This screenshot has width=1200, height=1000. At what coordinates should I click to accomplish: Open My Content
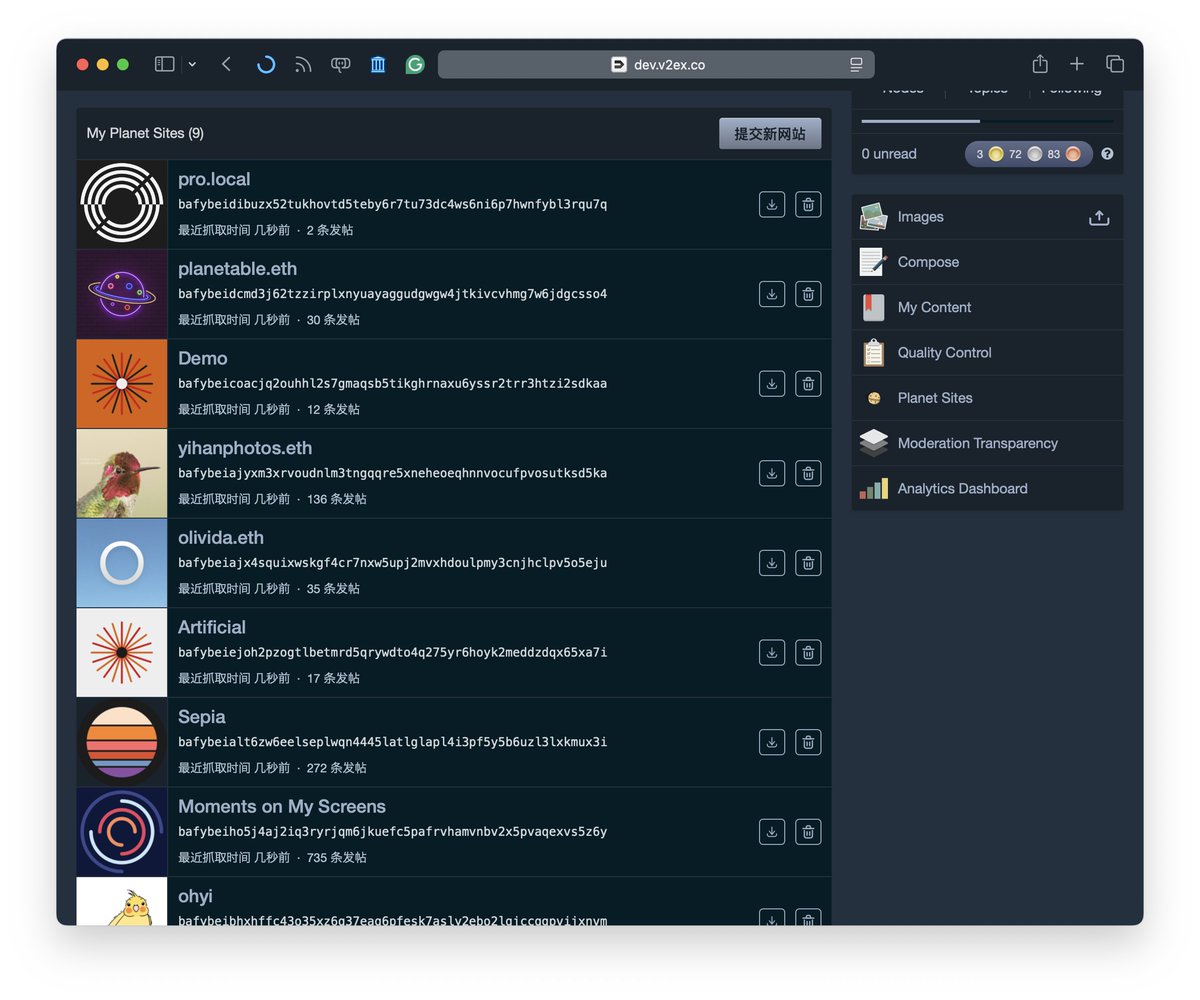pyautogui.click(x=987, y=307)
